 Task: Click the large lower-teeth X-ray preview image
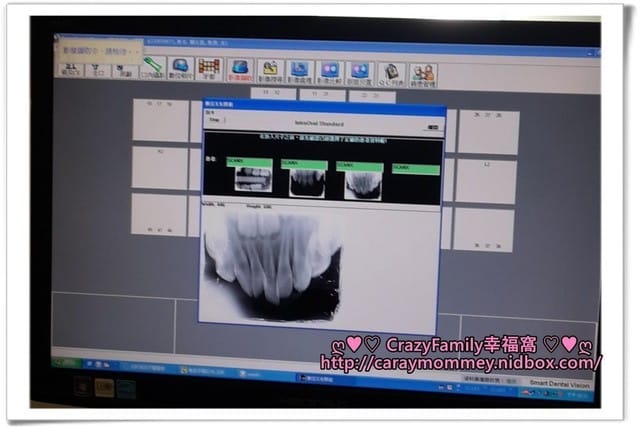tap(272, 265)
